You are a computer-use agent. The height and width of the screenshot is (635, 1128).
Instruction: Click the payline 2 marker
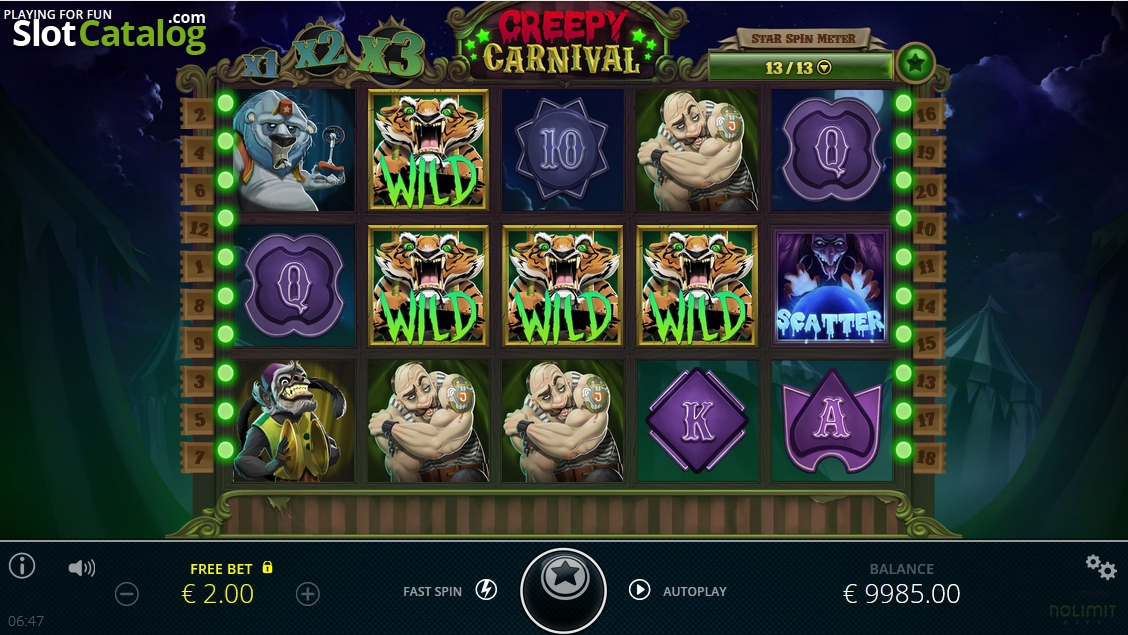[199, 114]
